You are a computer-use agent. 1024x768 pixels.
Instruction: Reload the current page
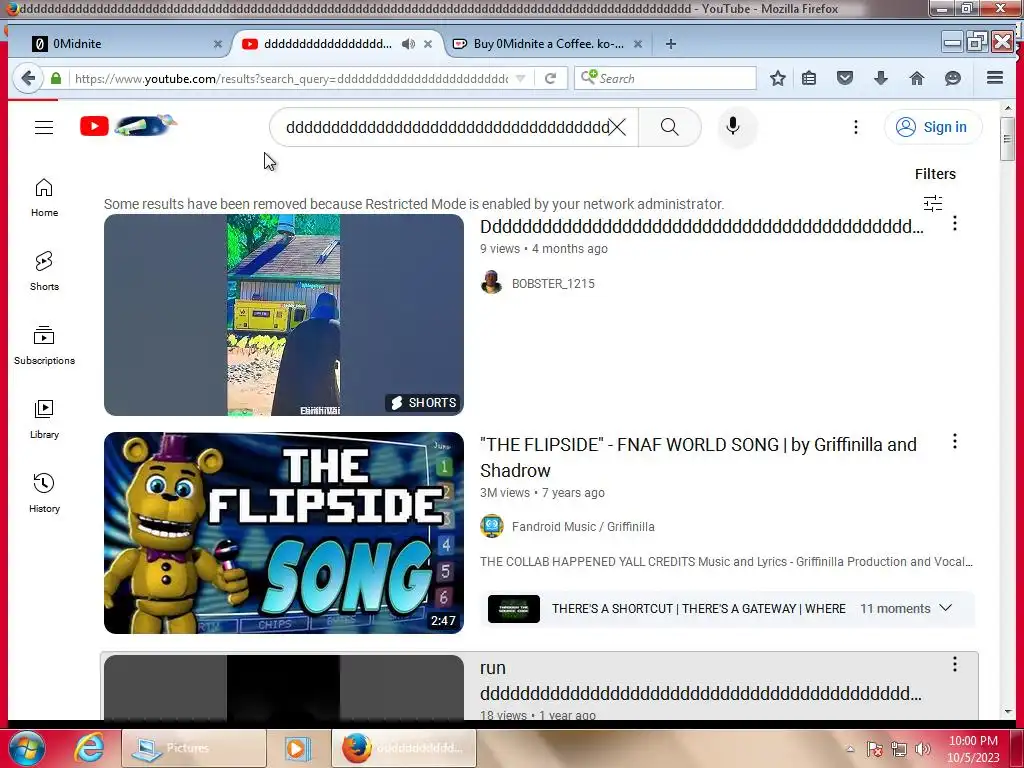click(x=551, y=78)
